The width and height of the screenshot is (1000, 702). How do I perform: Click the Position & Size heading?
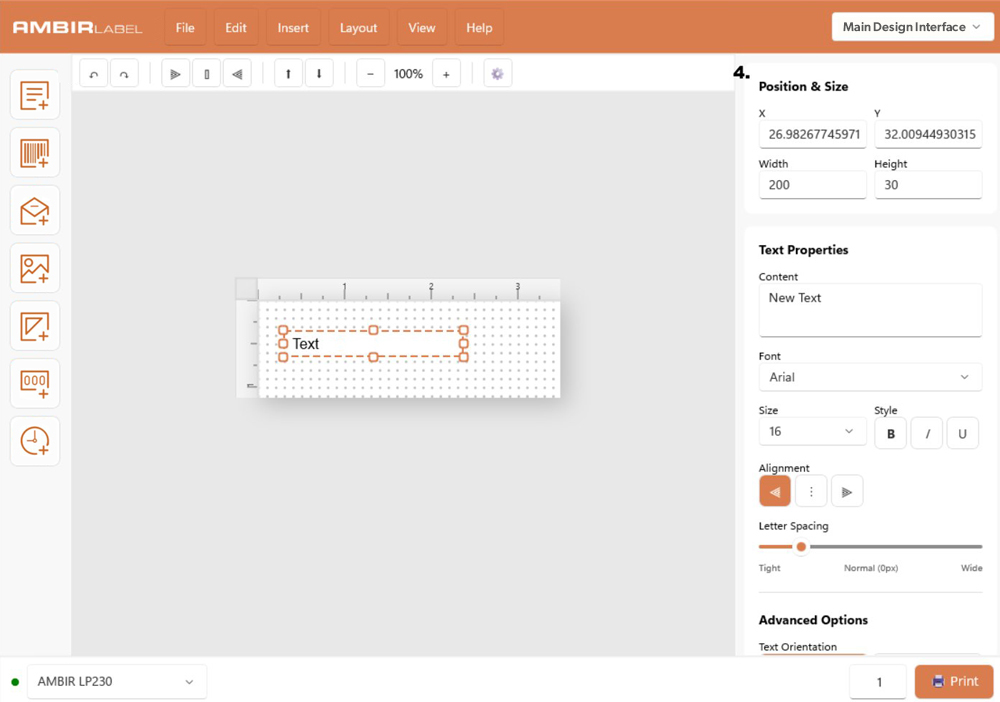click(804, 87)
